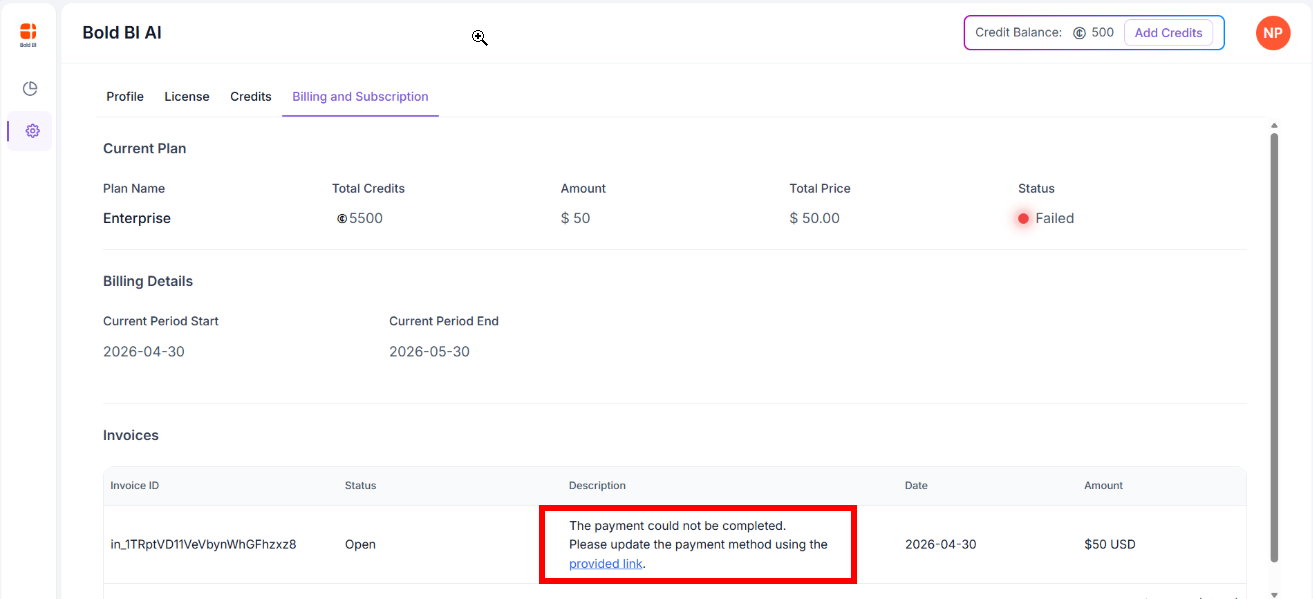Image resolution: width=1313 pixels, height=599 pixels.
Task: Click the Bold BI logo icon
Action: point(28,35)
